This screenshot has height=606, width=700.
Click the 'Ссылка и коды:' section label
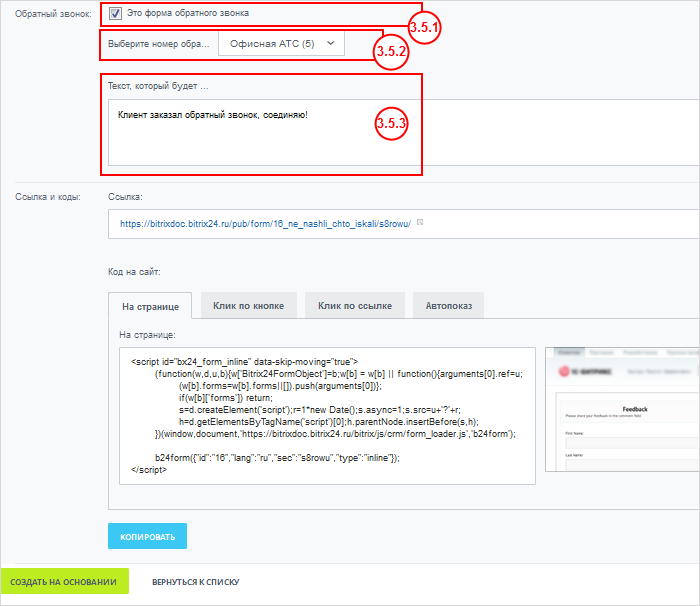(48, 197)
